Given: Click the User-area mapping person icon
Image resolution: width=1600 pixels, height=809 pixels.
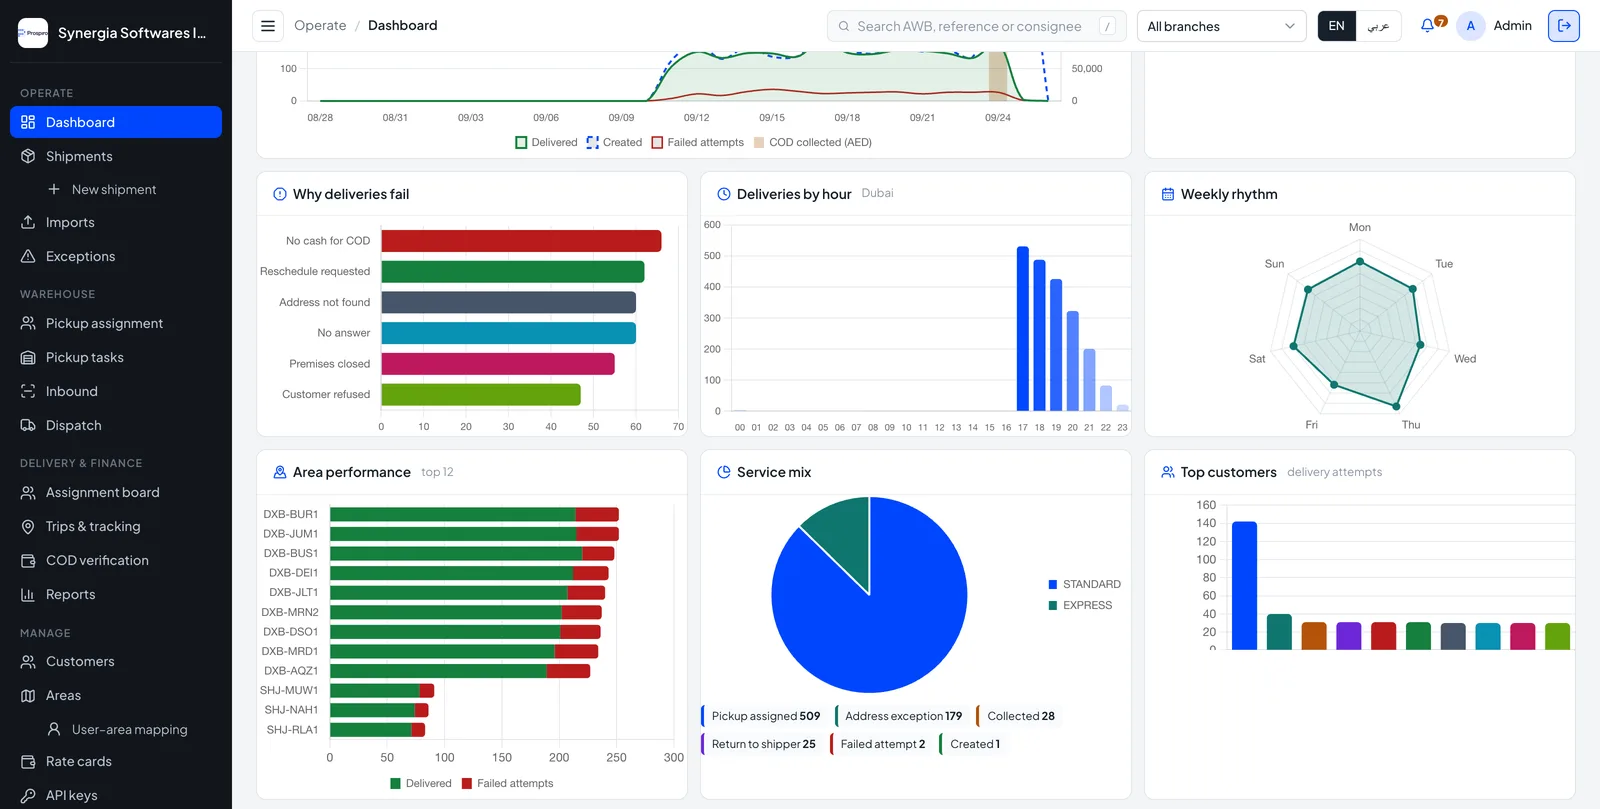Looking at the screenshot, I should click(x=54, y=729).
